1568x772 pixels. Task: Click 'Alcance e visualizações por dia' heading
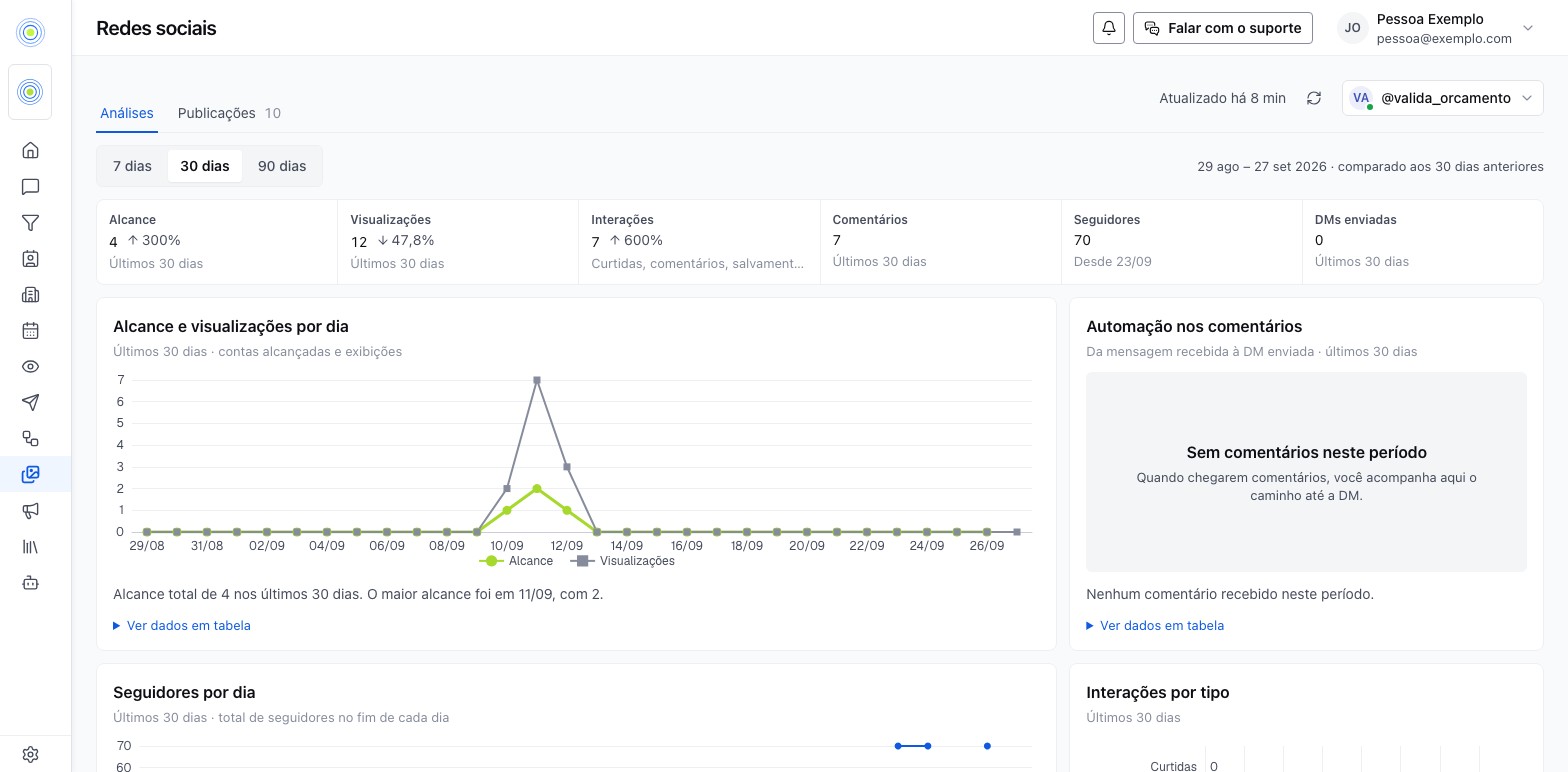pyautogui.click(x=231, y=326)
